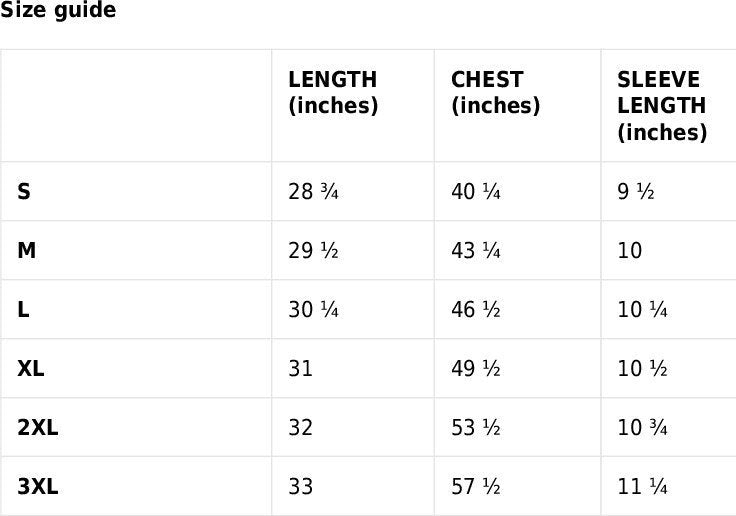
Task: Select the 3XL size row label
Action: point(38,487)
